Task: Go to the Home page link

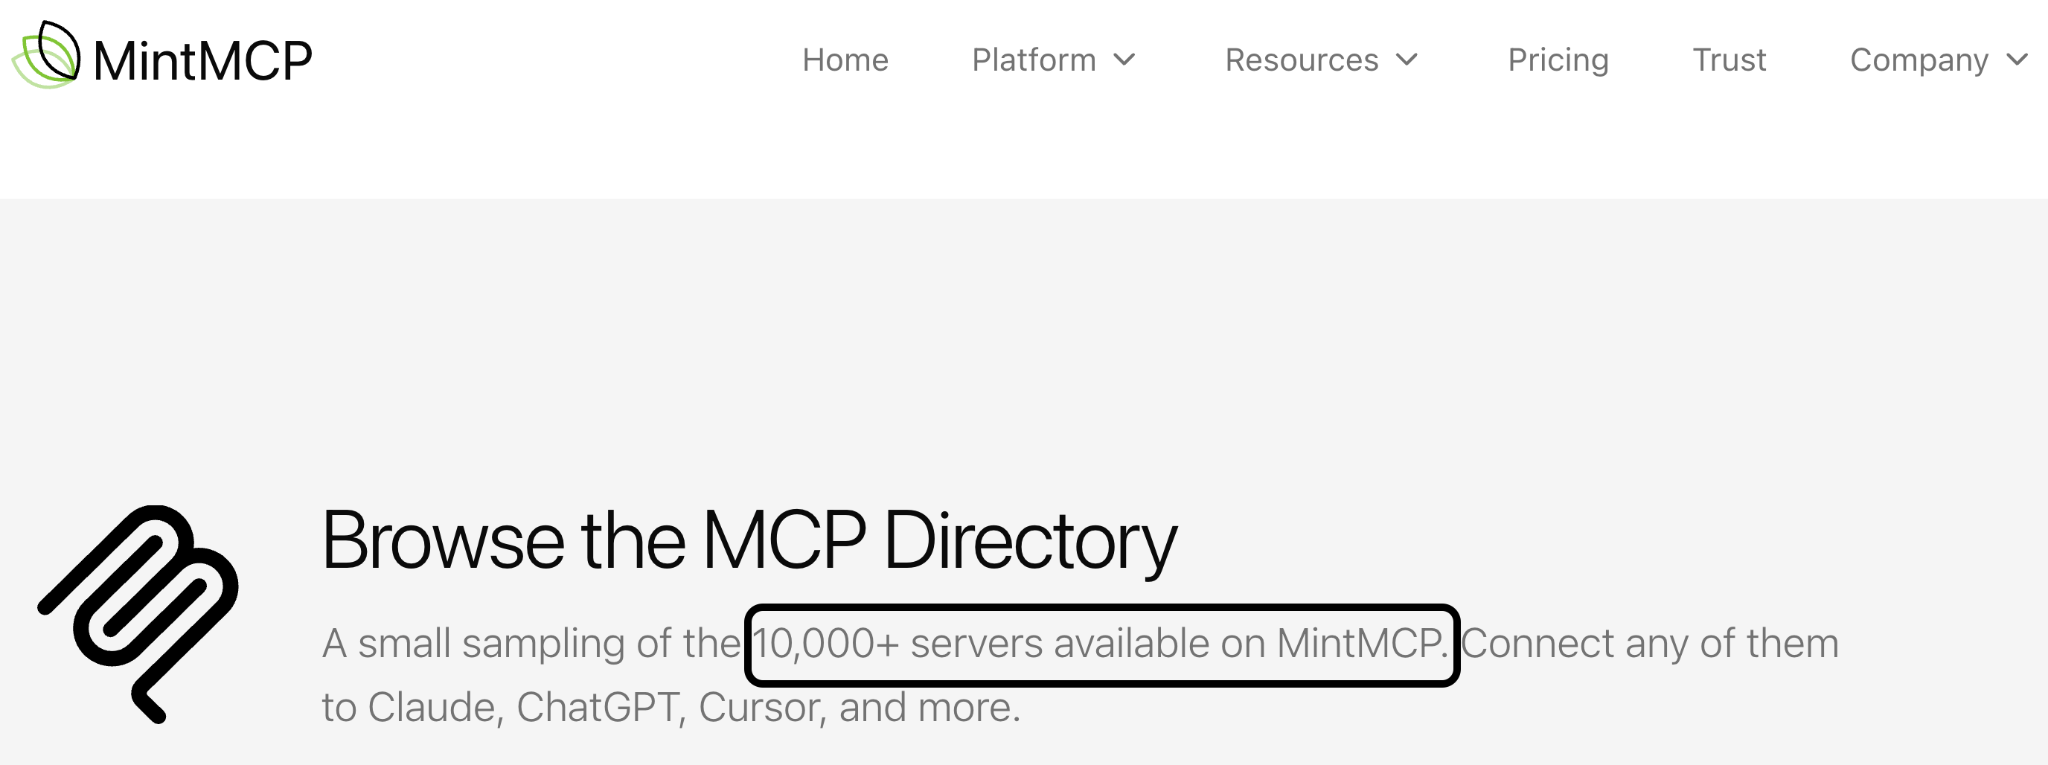Action: [x=845, y=60]
